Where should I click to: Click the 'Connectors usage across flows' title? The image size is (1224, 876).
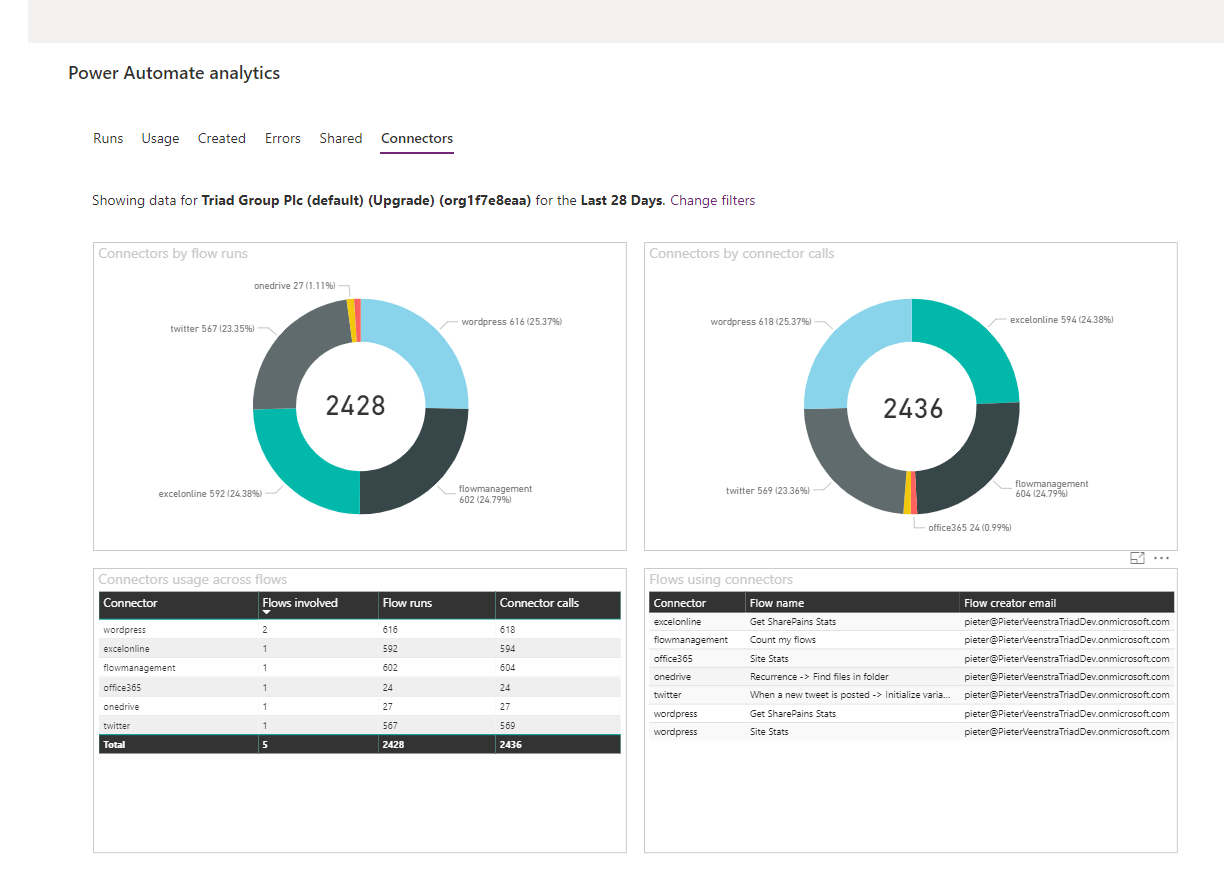193,579
